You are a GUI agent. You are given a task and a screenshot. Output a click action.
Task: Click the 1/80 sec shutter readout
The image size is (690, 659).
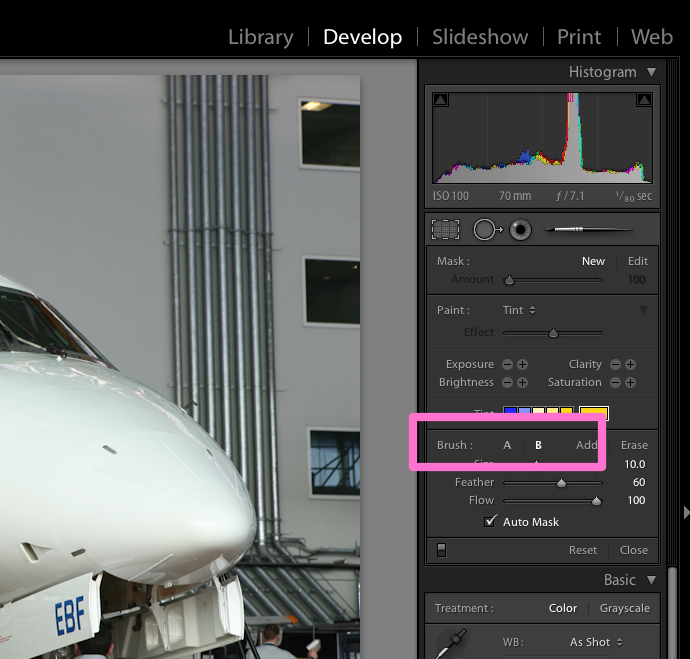[633, 196]
